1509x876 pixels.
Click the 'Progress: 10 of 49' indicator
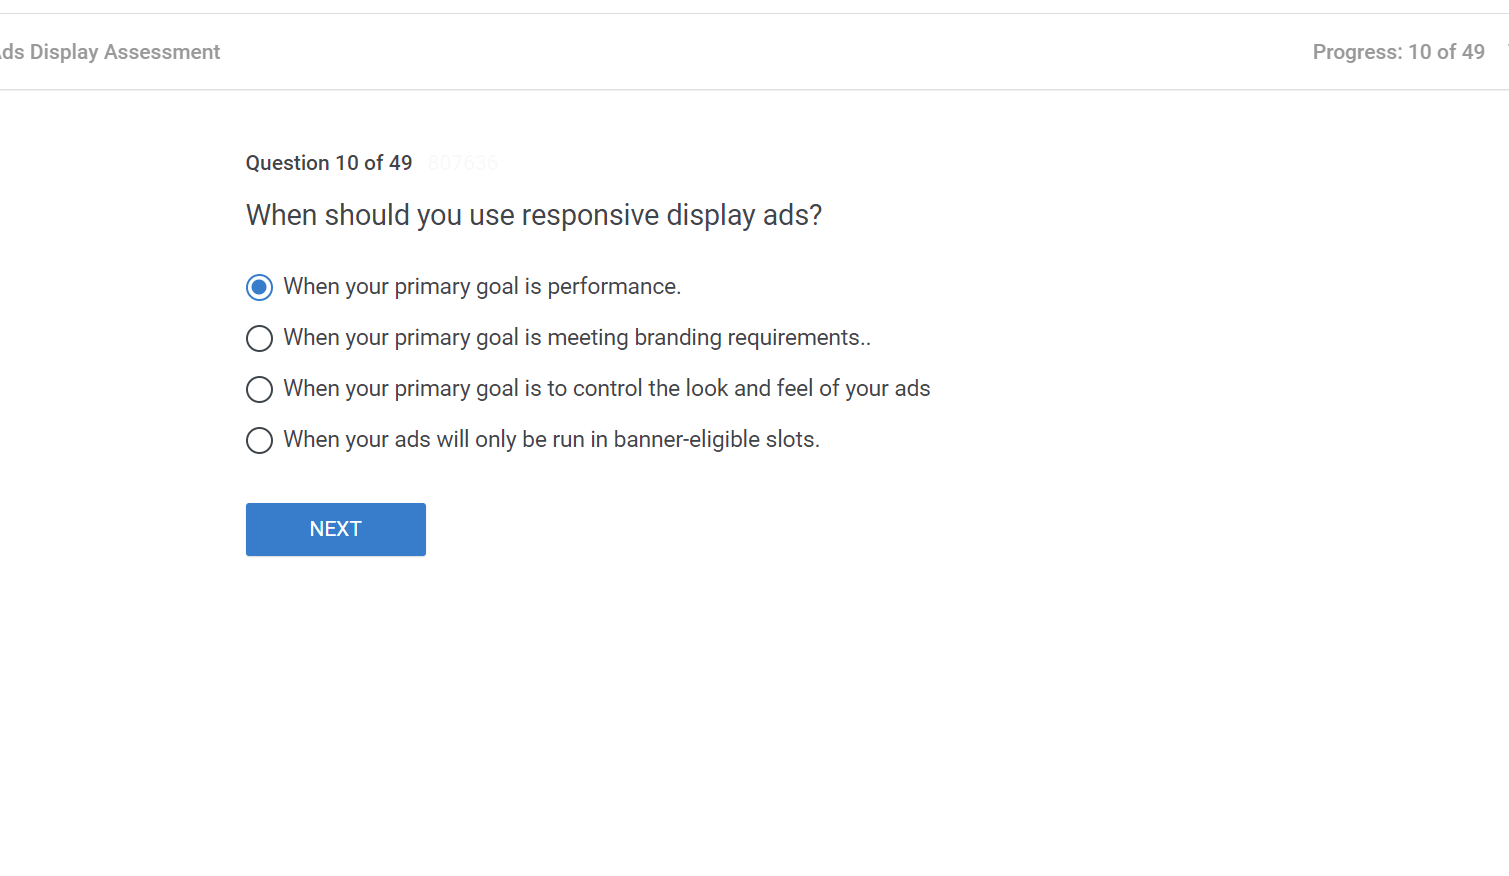(x=1398, y=52)
